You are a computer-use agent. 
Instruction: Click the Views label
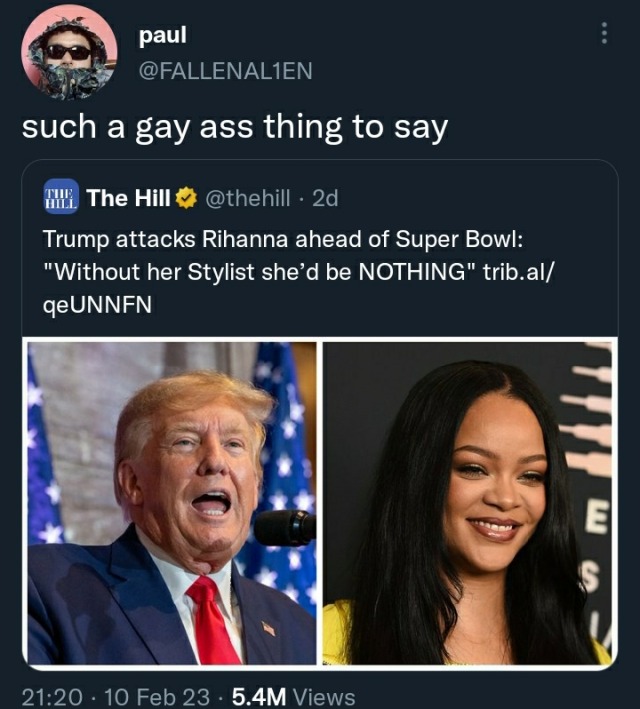(324, 696)
